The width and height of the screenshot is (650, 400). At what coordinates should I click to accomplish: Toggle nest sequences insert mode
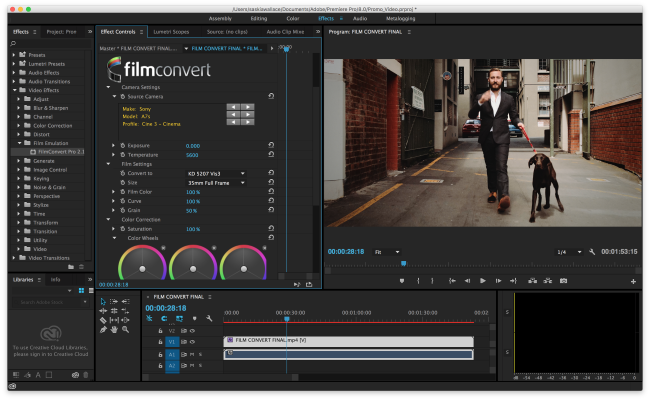[149, 318]
